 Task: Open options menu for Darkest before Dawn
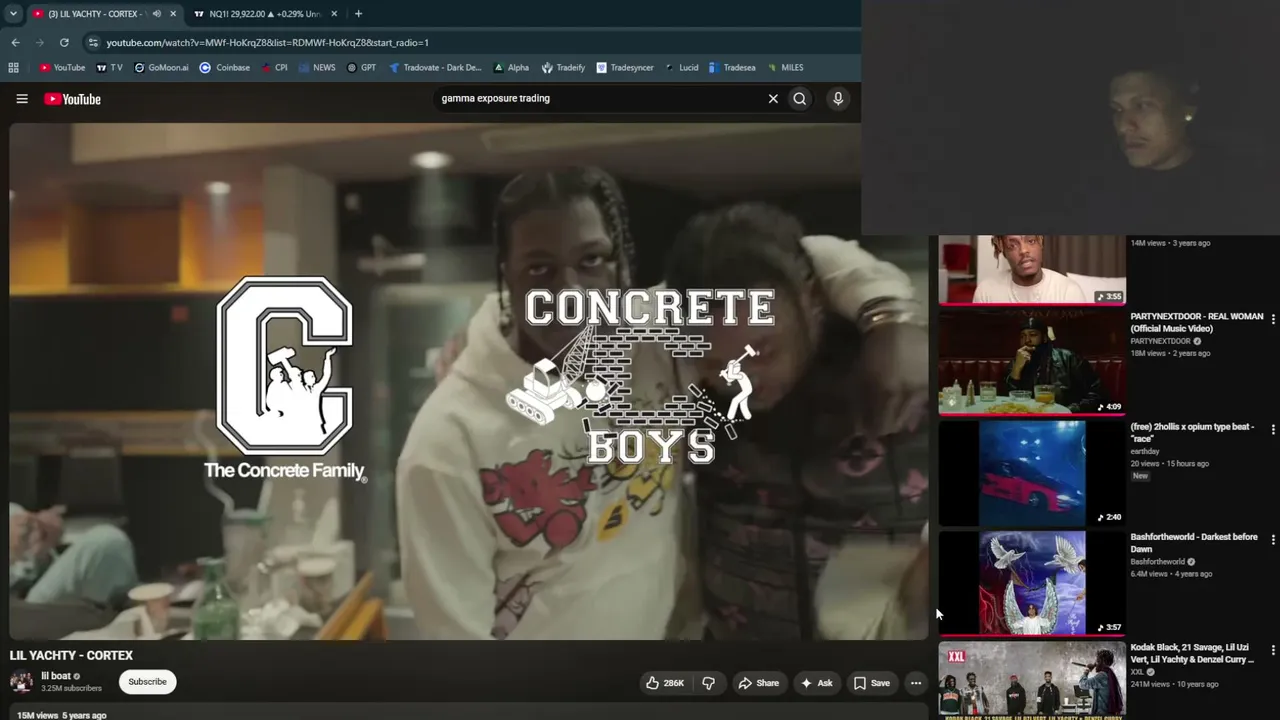click(1273, 539)
